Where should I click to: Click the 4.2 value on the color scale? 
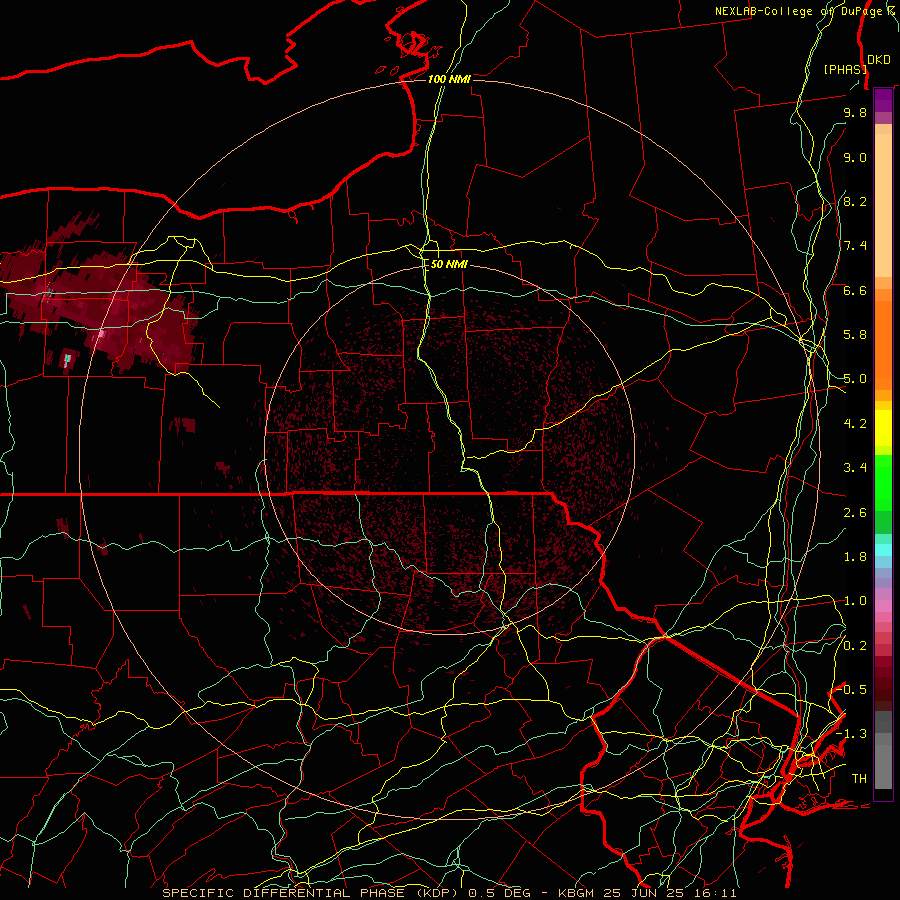click(855, 424)
